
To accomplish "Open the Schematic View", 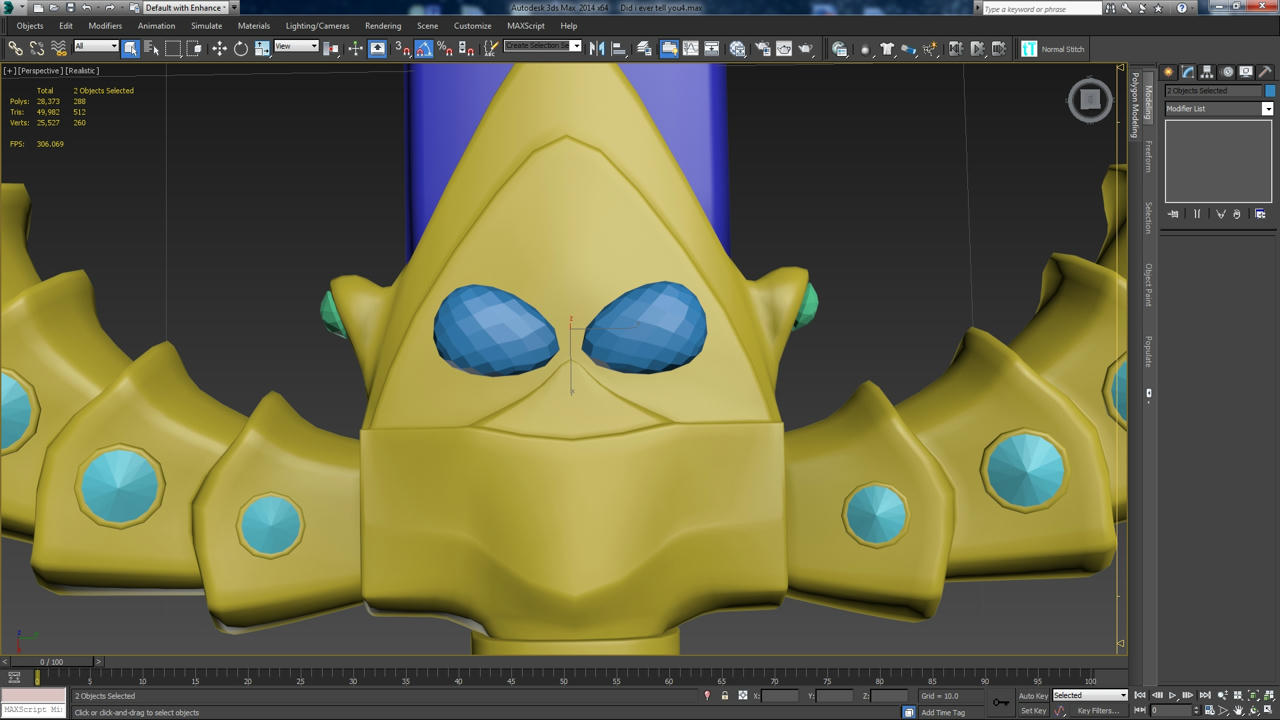I will [712, 48].
